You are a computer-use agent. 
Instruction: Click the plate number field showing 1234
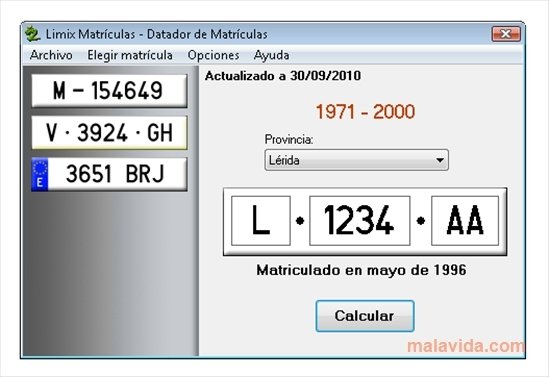[x=360, y=221]
